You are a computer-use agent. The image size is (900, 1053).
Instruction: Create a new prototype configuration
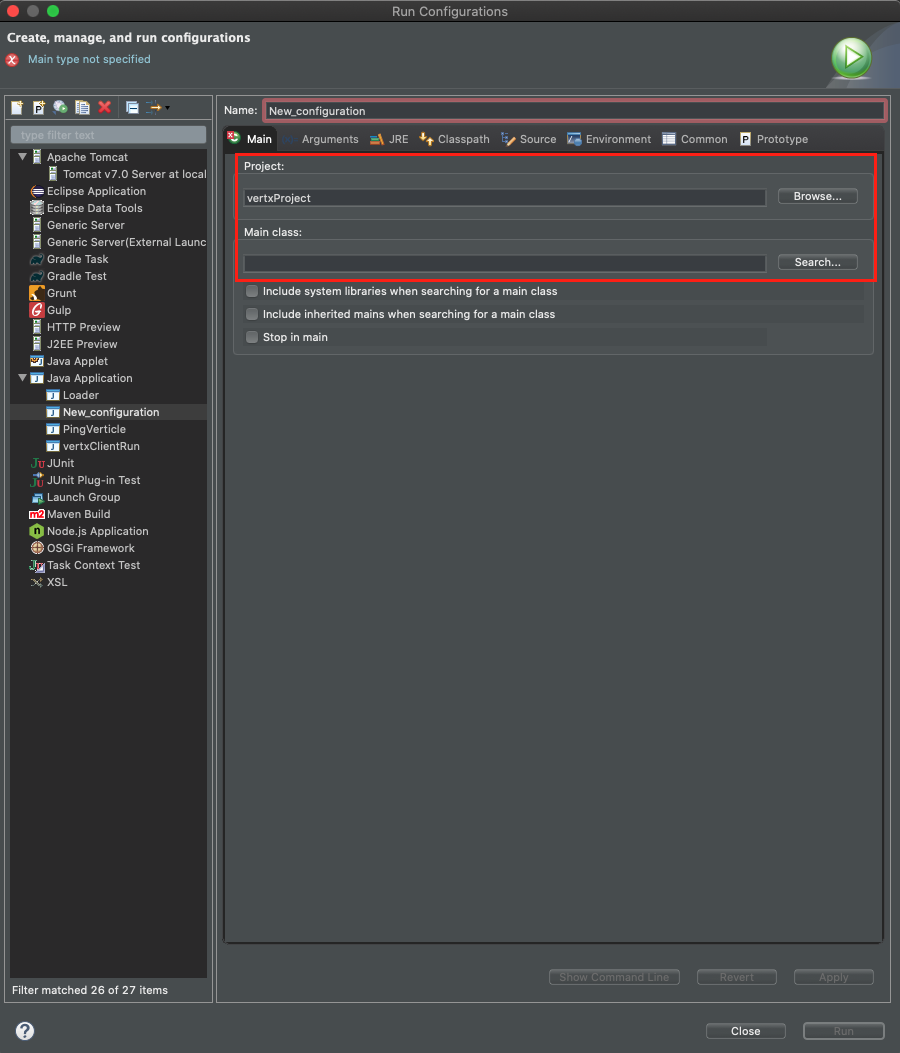39,107
